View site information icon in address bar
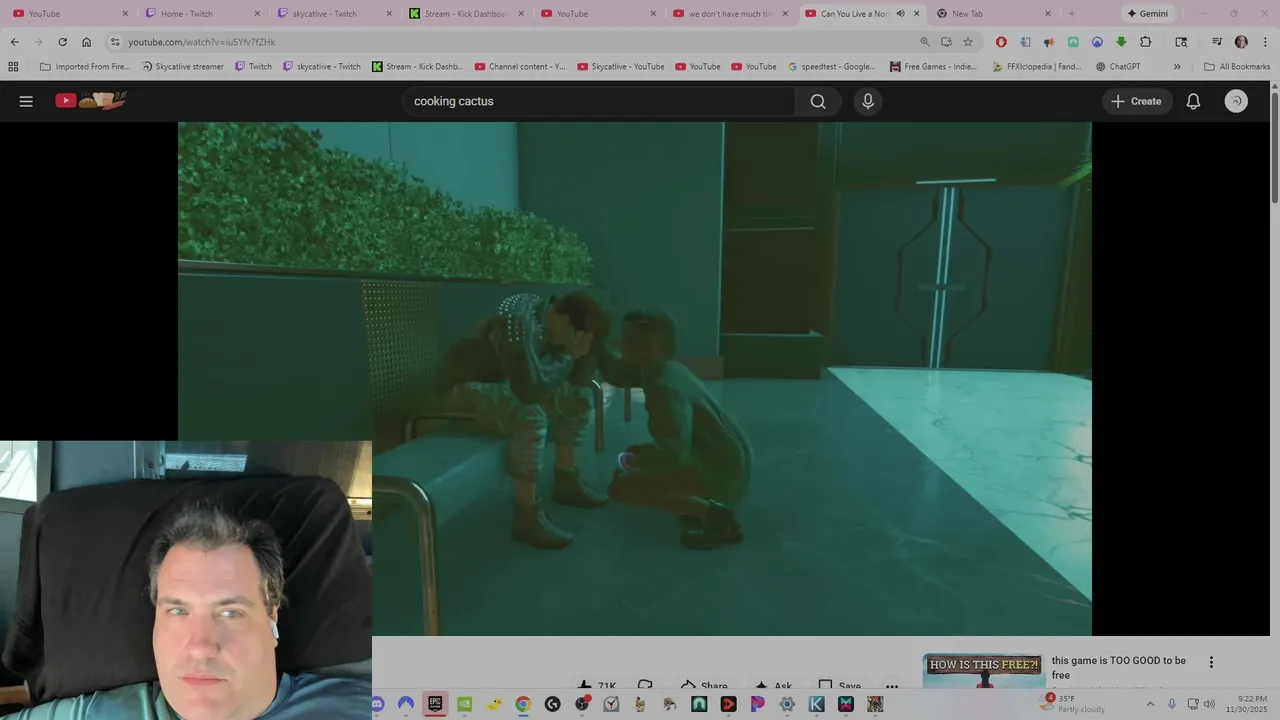The width and height of the screenshot is (1280, 720). click(115, 42)
